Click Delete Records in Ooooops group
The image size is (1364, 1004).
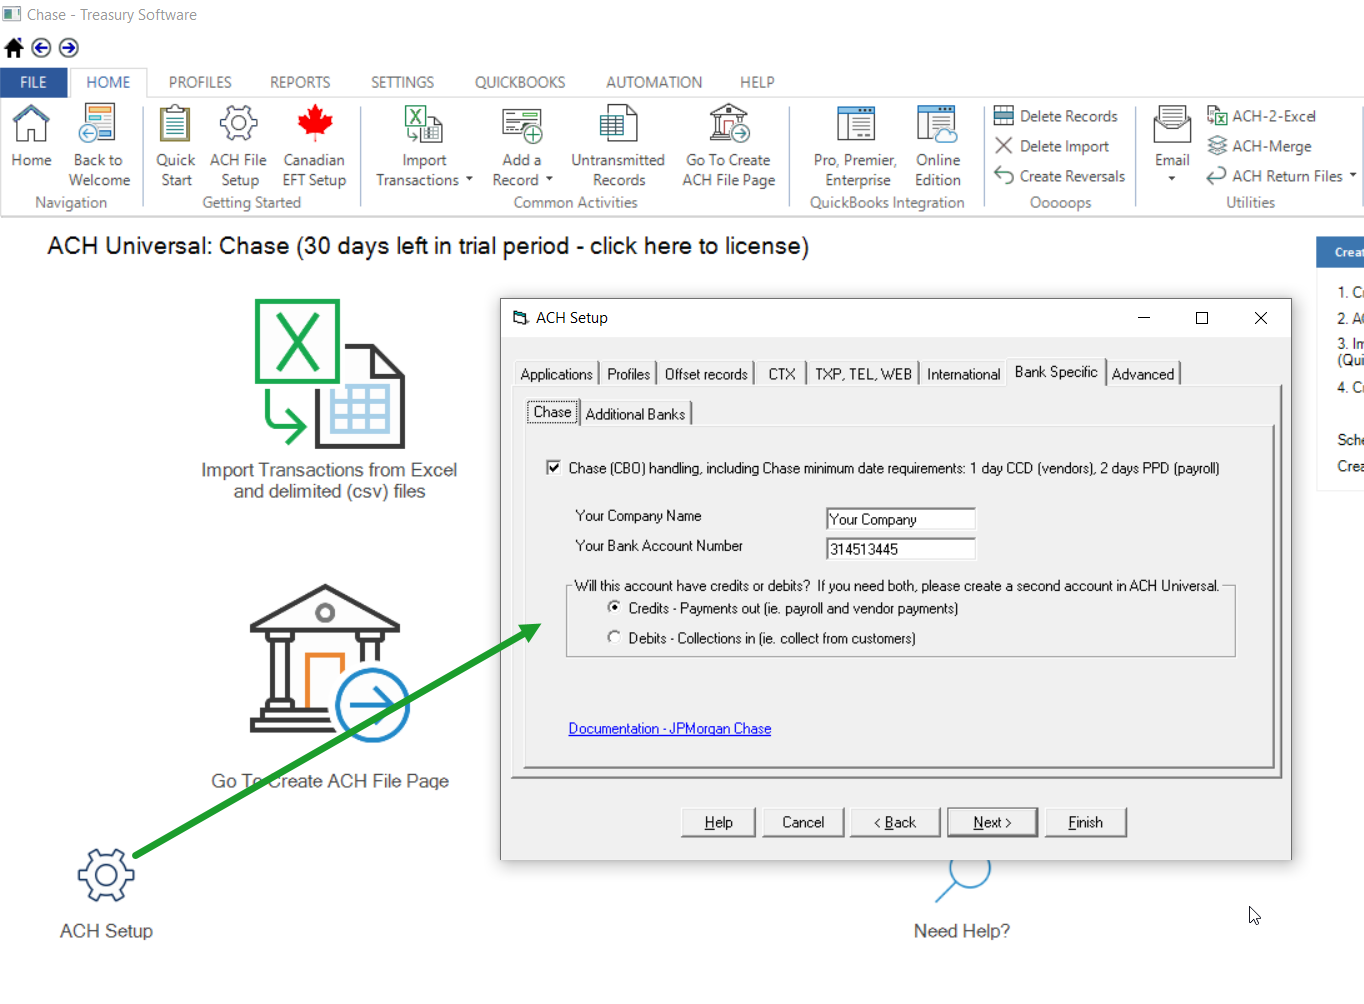click(1056, 116)
